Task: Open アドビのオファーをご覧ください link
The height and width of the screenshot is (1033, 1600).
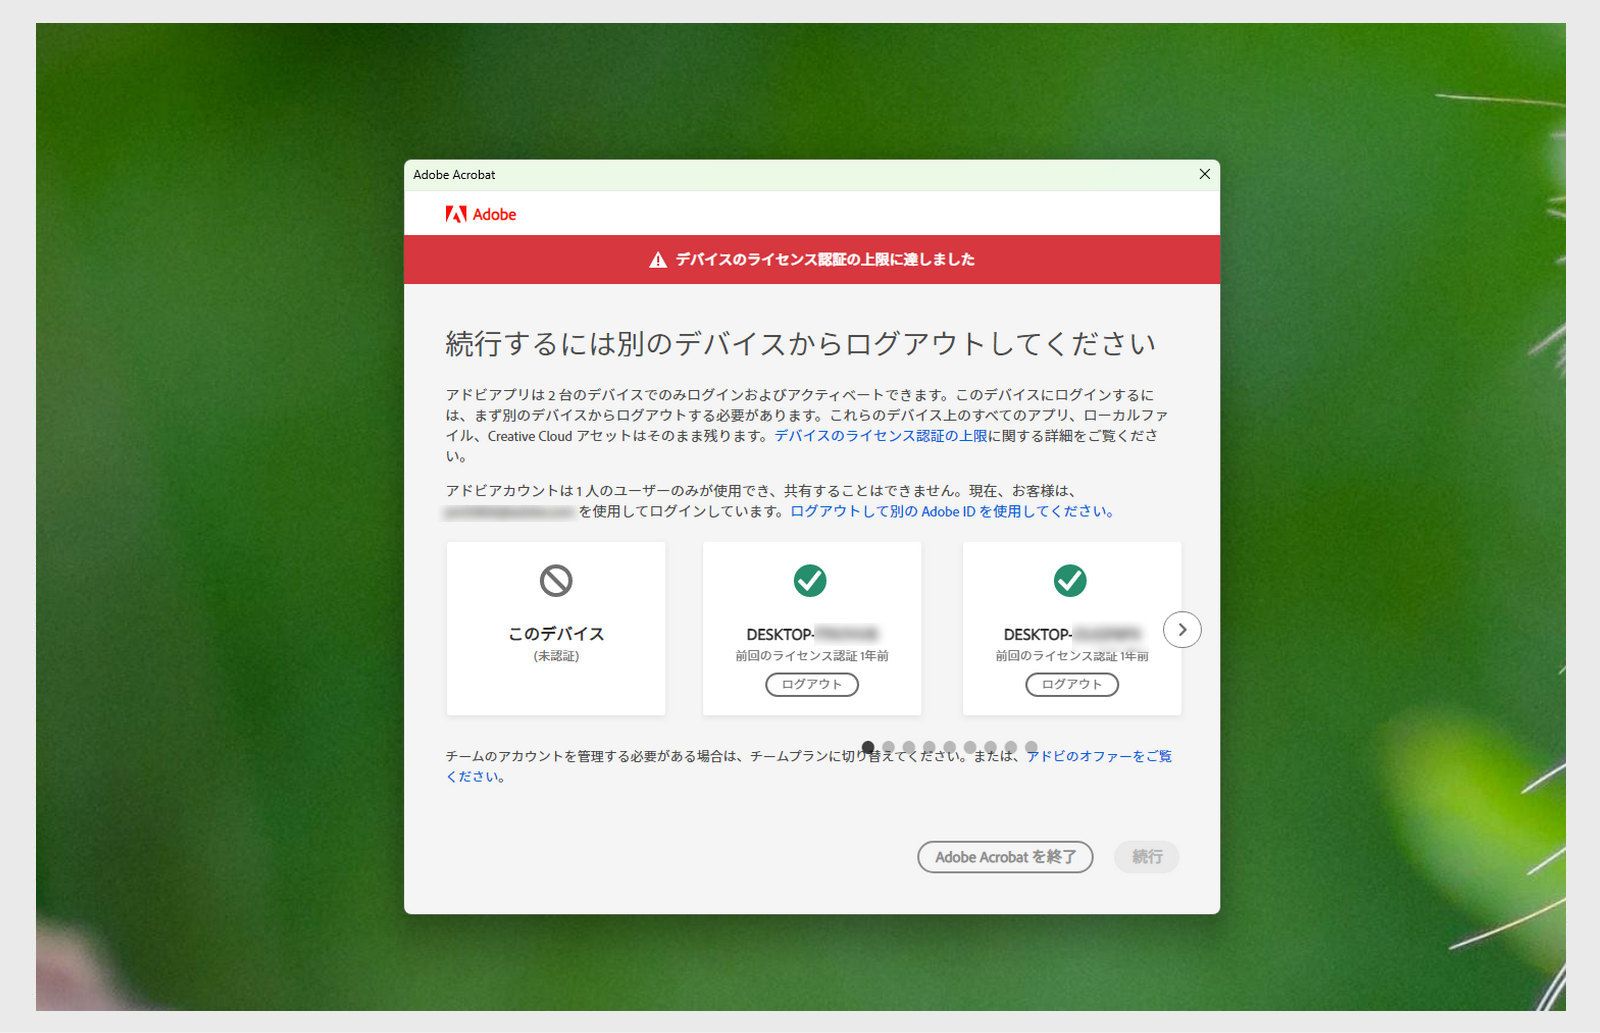Action: (x=1099, y=756)
